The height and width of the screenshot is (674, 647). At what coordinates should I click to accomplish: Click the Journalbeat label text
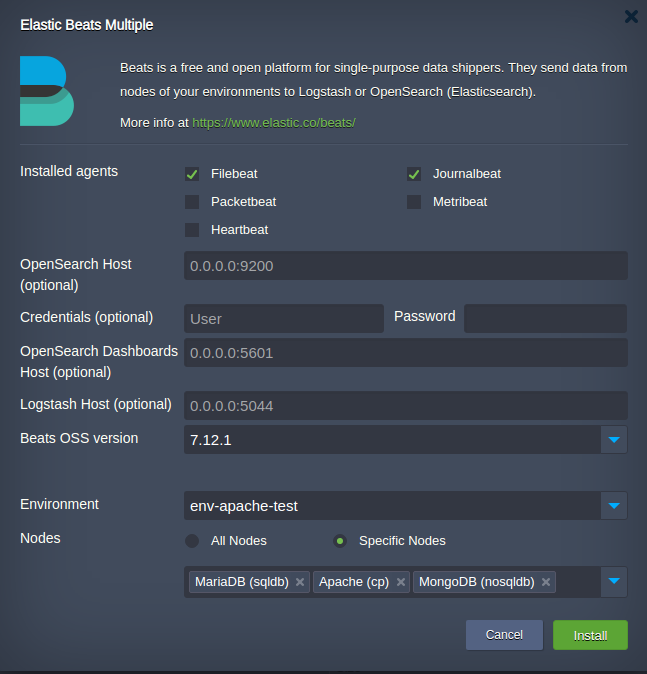click(x=467, y=174)
